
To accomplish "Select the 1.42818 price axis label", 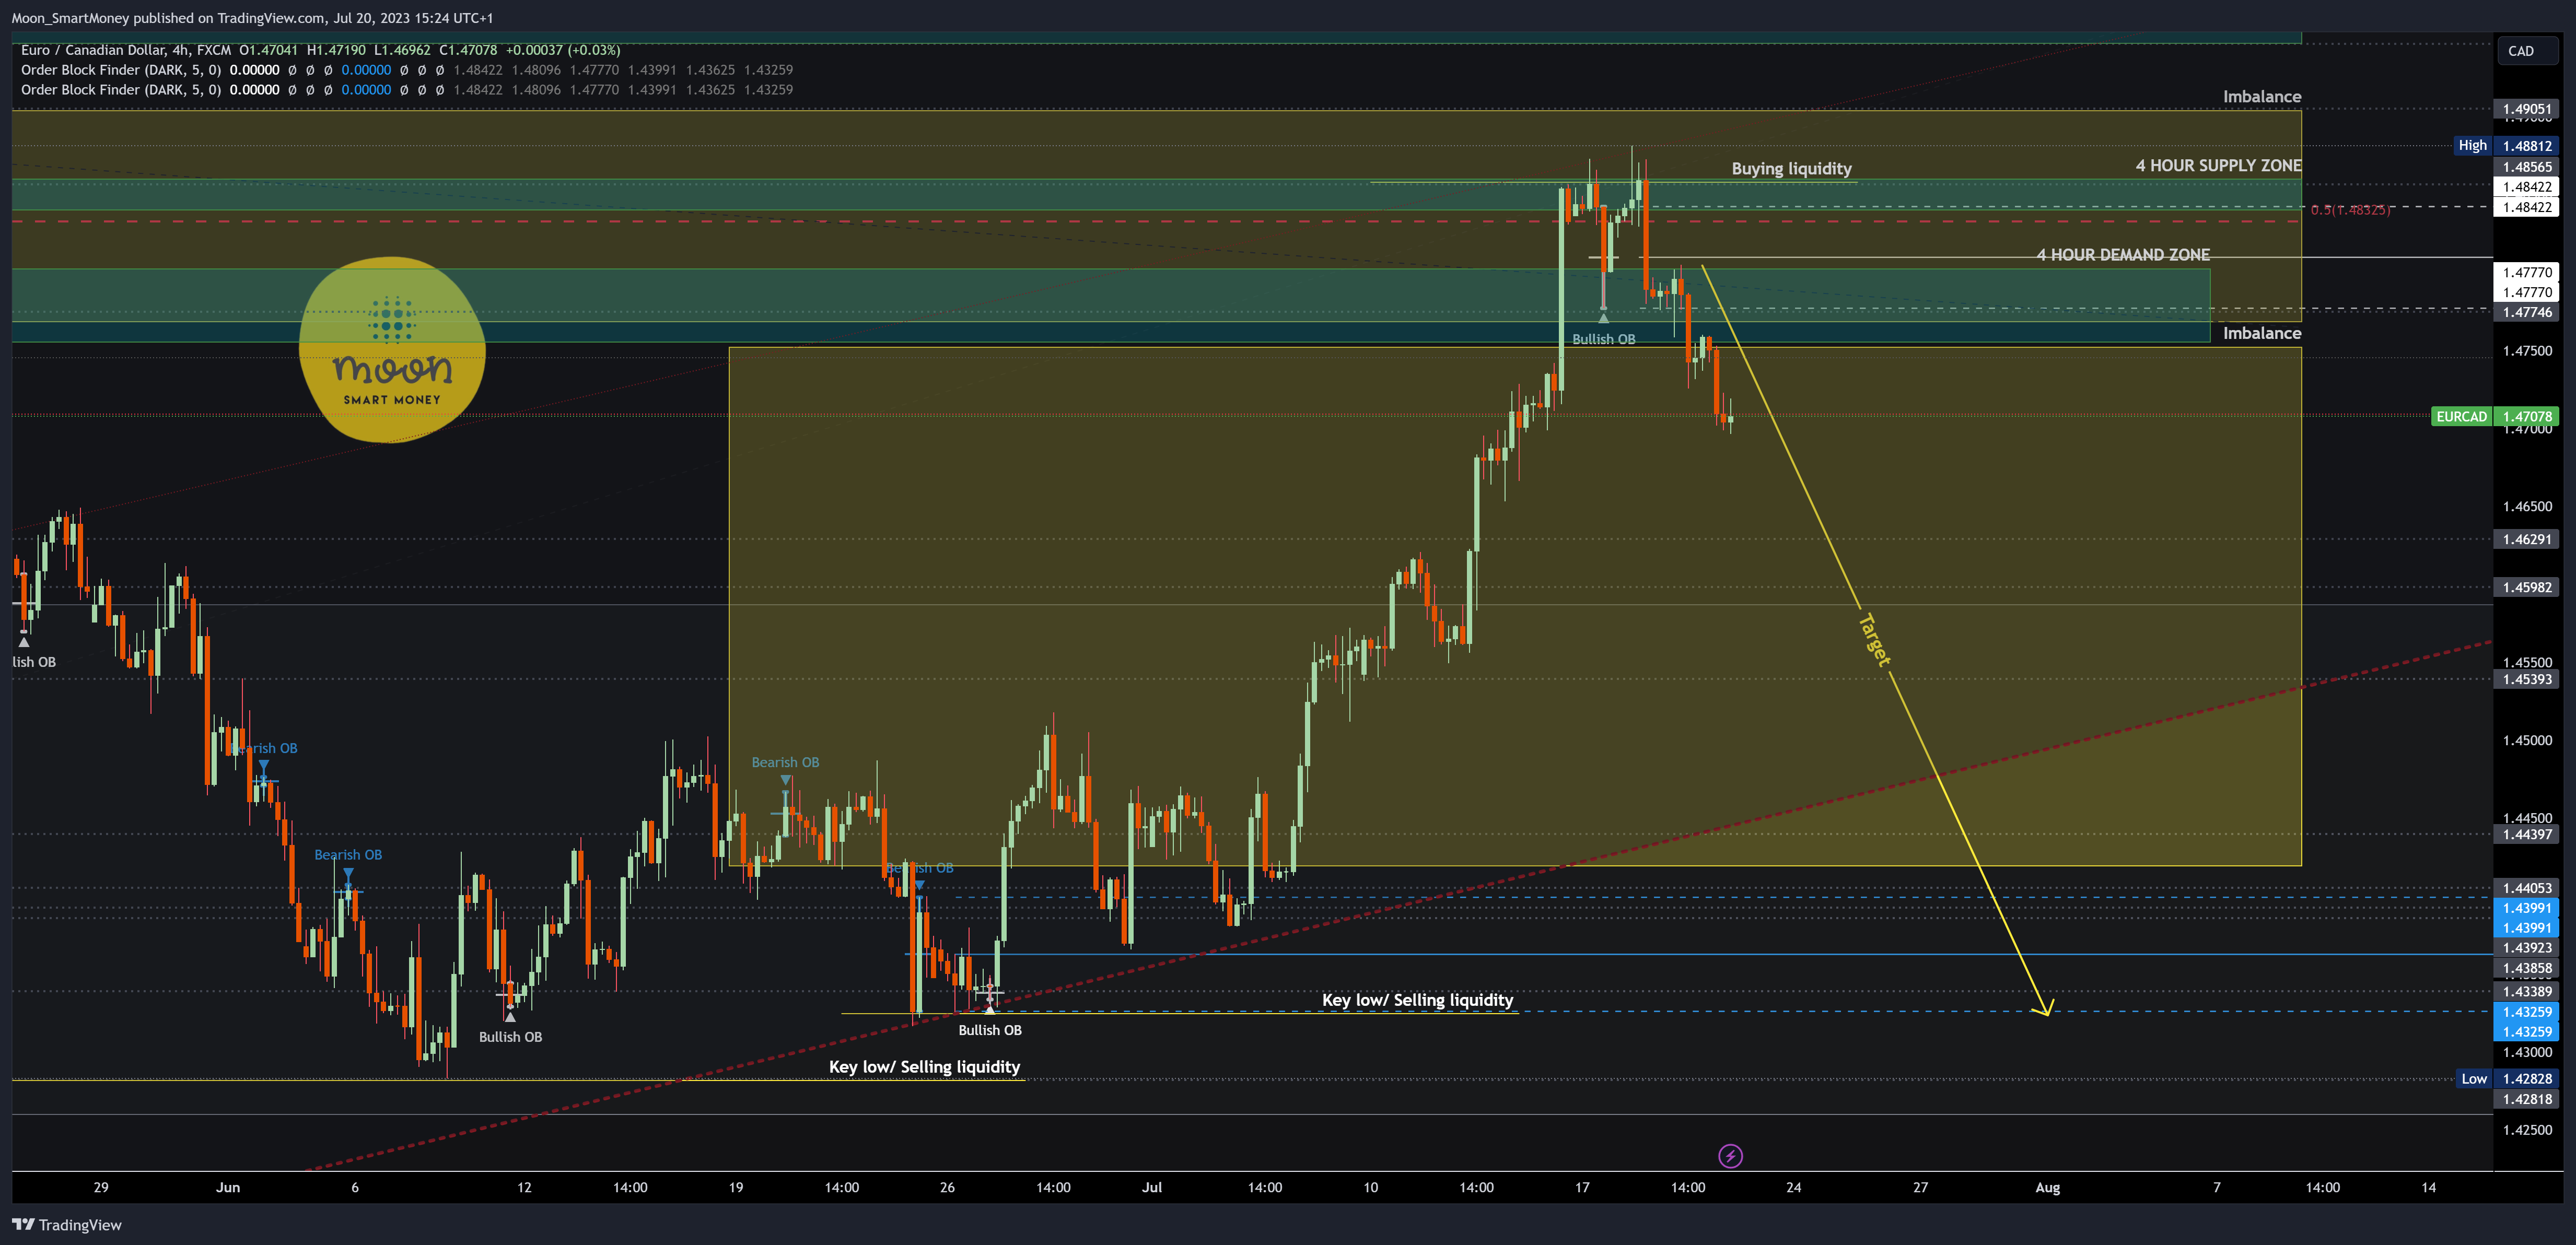I will tap(2526, 1099).
